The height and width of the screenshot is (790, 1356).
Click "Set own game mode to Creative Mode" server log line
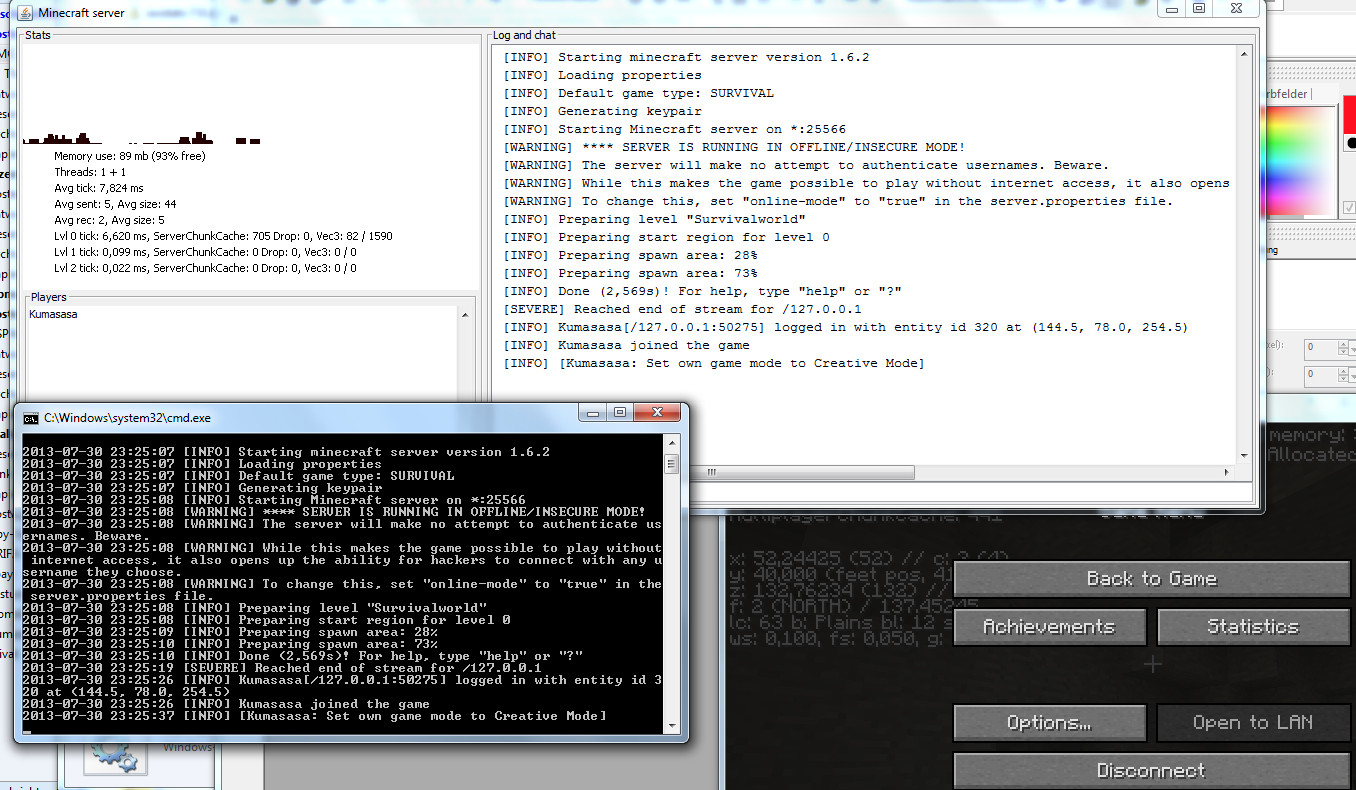click(714, 363)
